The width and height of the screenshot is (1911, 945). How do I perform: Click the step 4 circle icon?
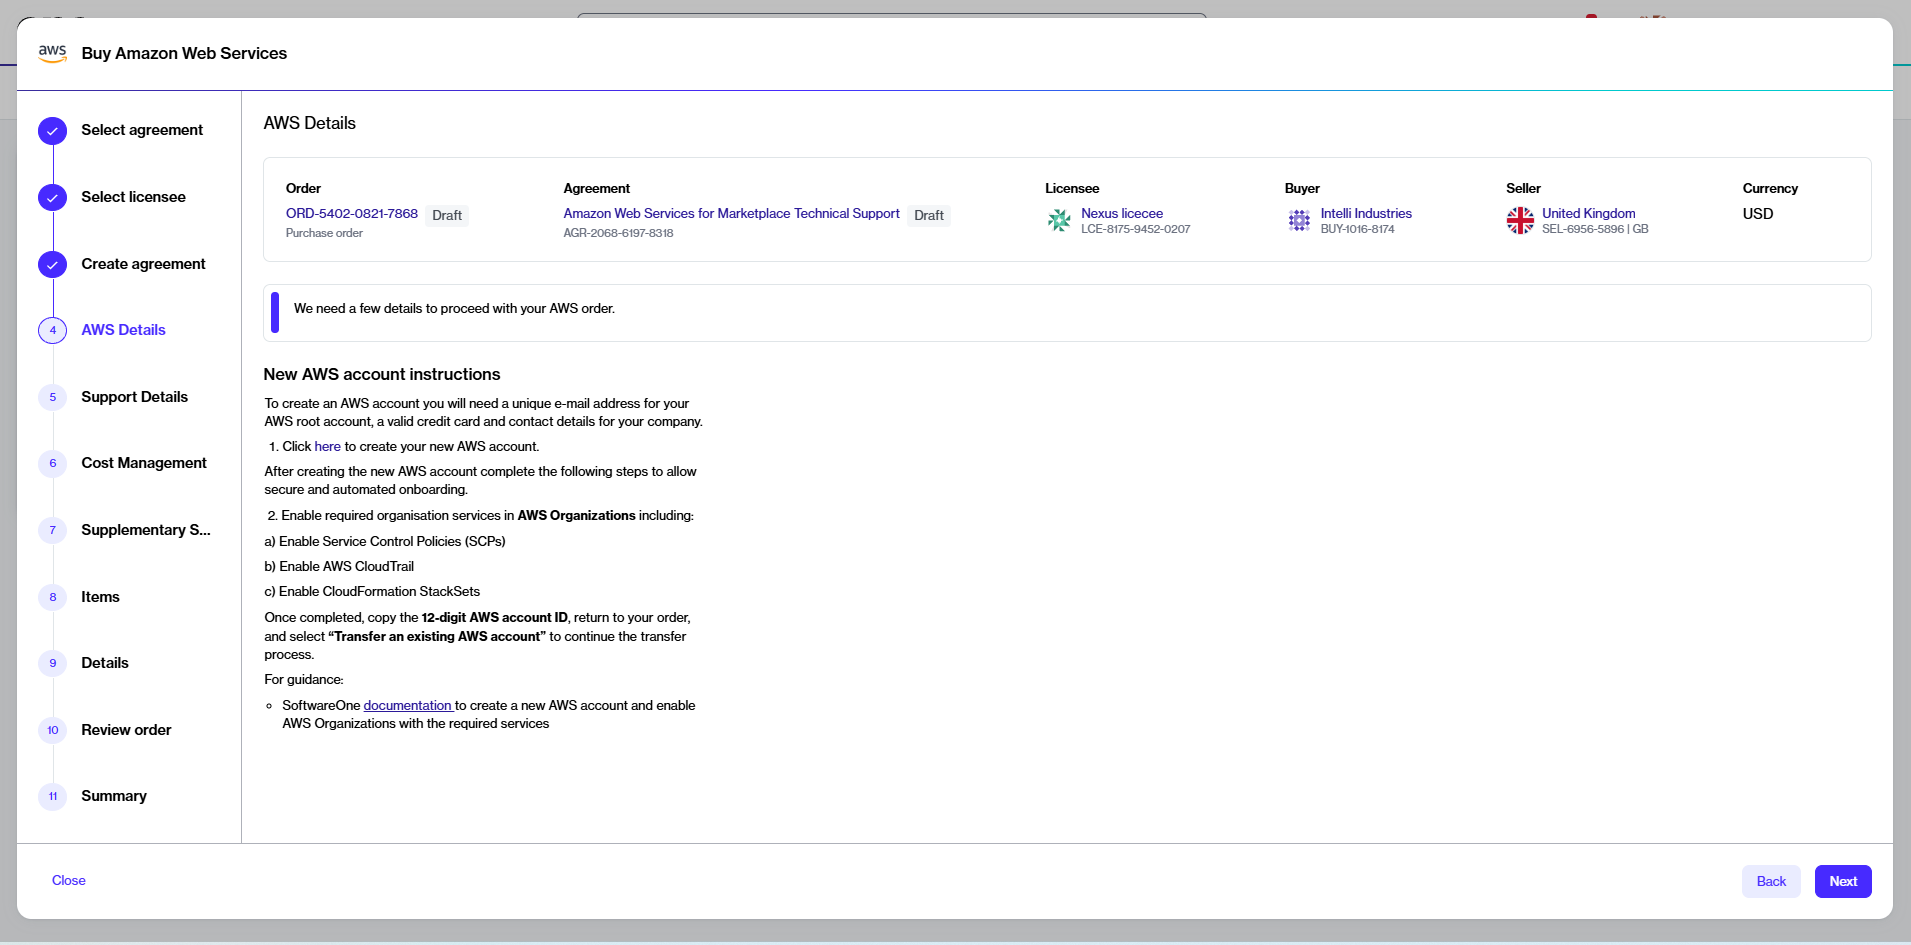click(52, 331)
